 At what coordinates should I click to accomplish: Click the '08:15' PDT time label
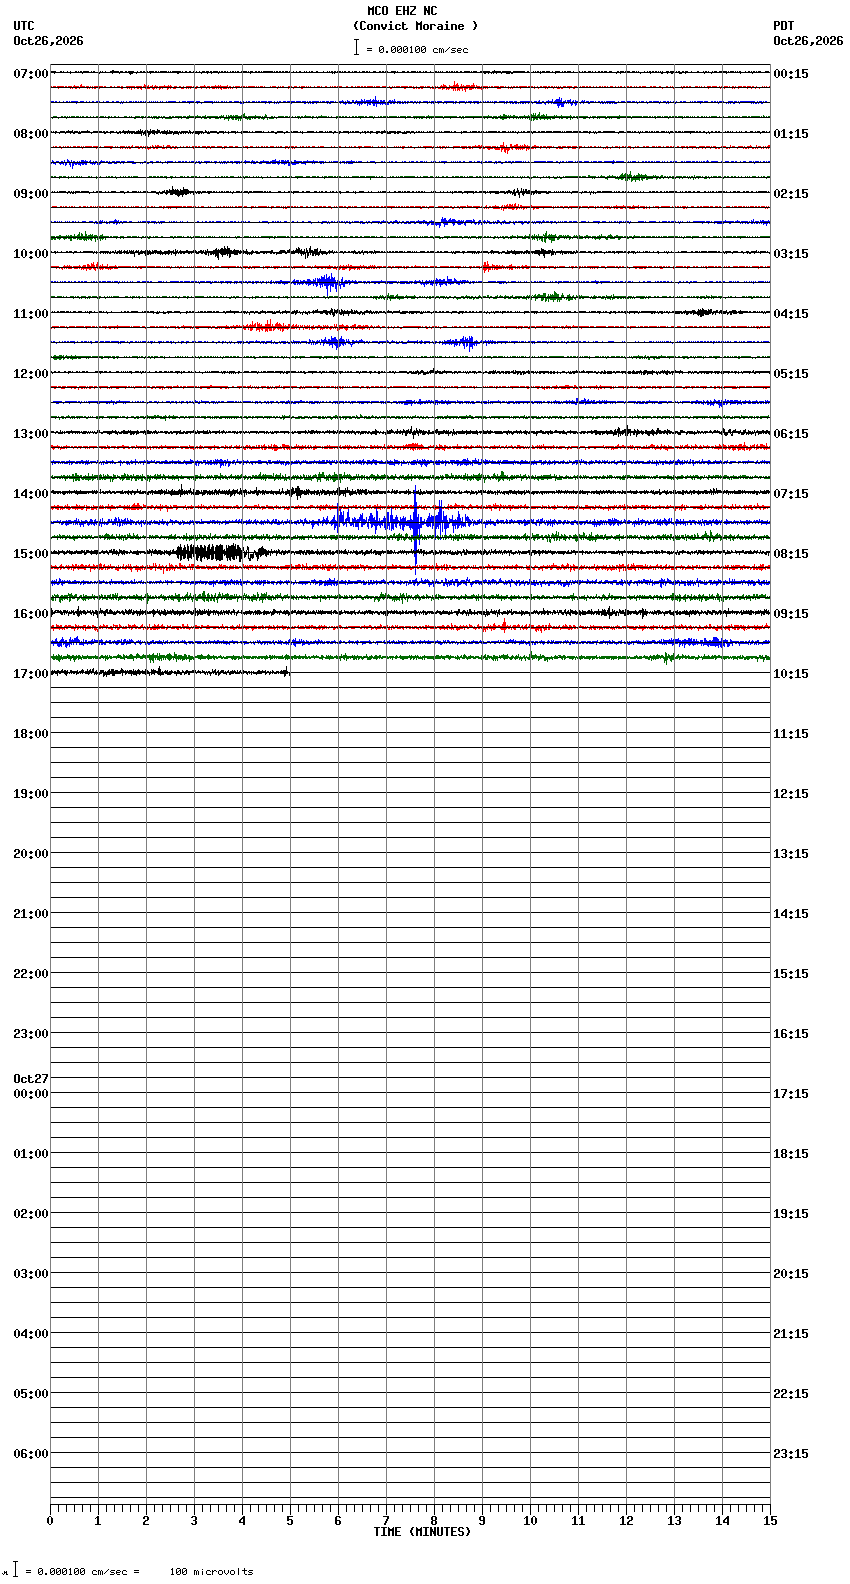791,554
